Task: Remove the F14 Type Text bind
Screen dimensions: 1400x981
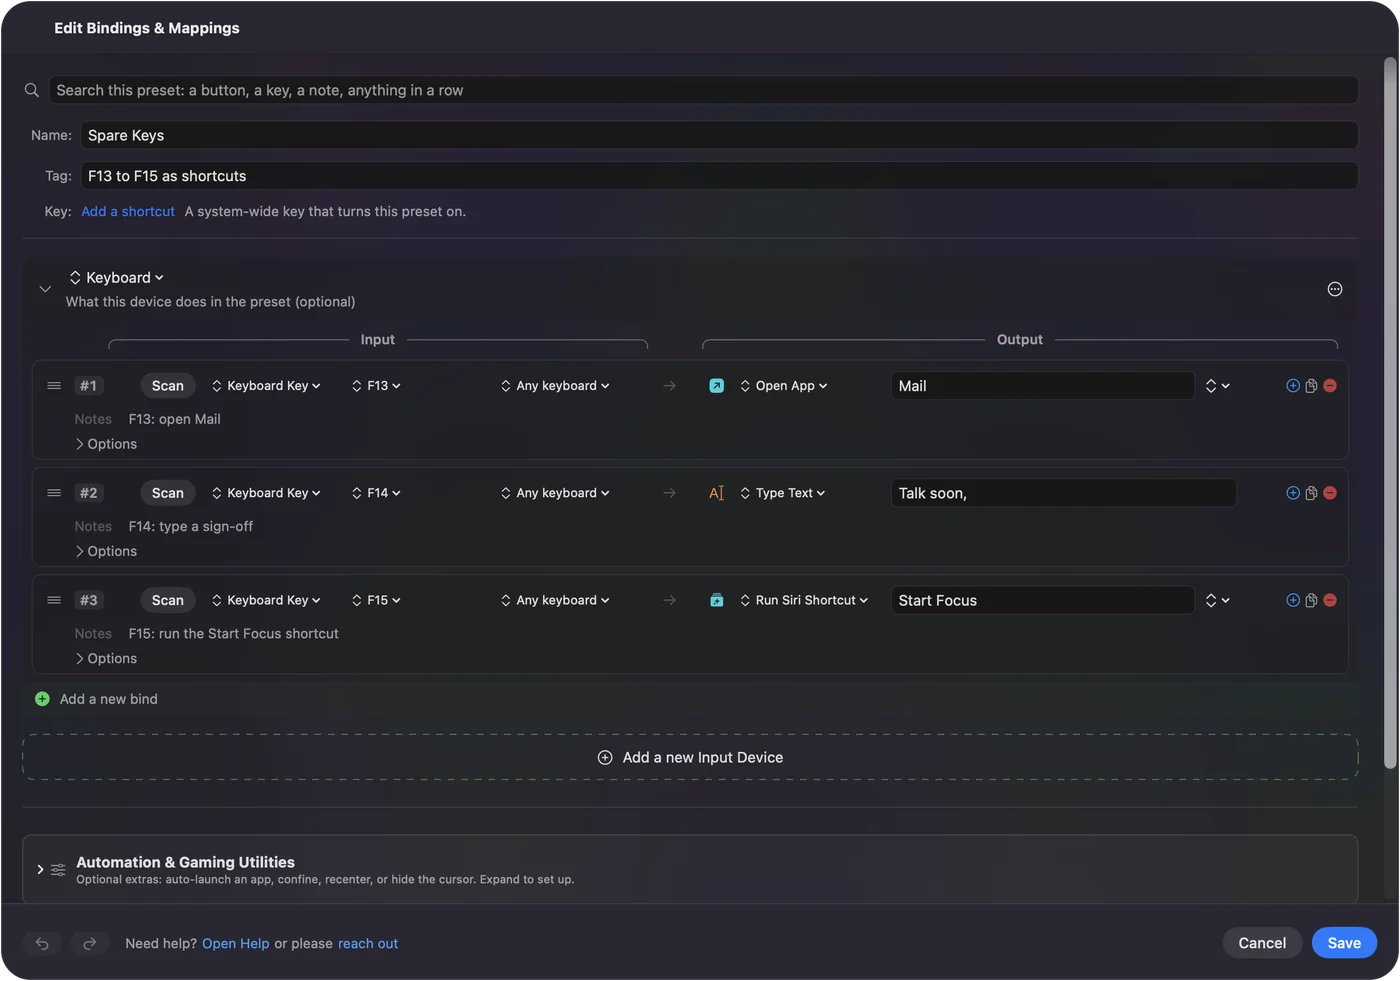Action: click(1330, 493)
